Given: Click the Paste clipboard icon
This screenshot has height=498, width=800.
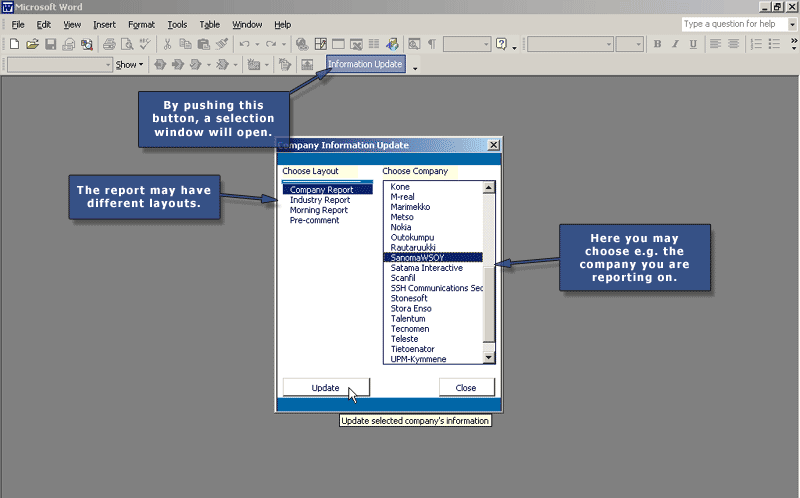Looking at the screenshot, I should 204,44.
